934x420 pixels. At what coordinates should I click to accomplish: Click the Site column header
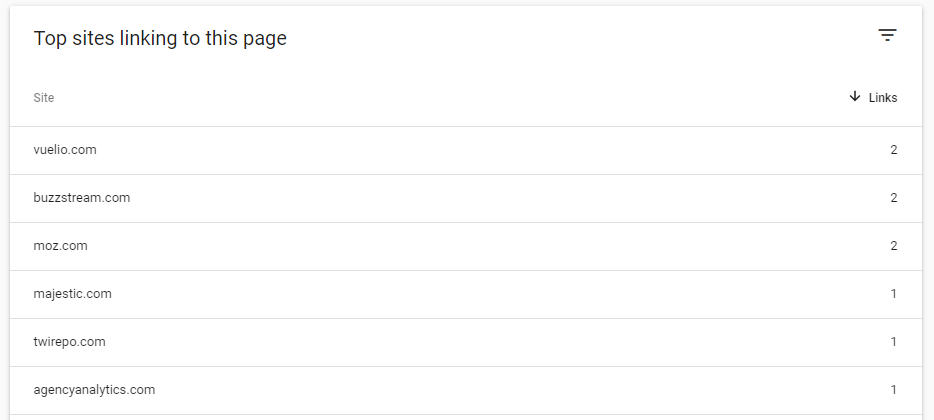tap(44, 98)
